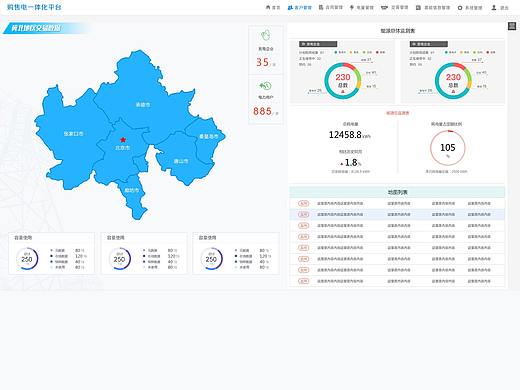The width and height of the screenshot is (520, 390).
Task: Click the green user icon above 885
Action: tap(265, 86)
